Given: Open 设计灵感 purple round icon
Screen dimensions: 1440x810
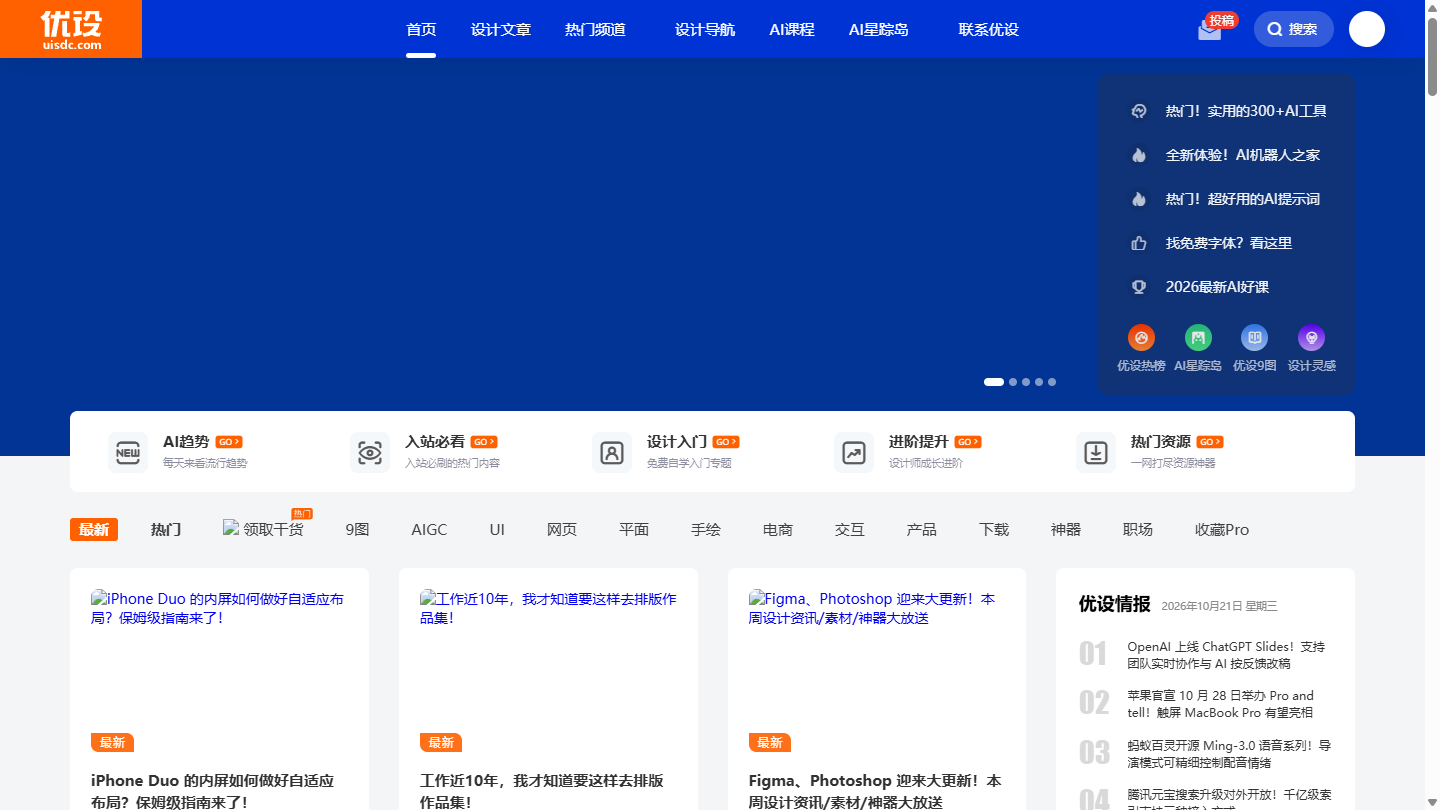Looking at the screenshot, I should [1311, 338].
